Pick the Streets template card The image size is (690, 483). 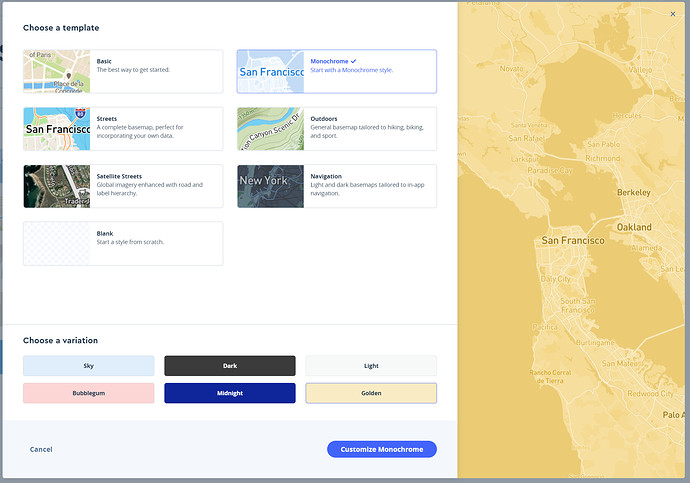[123, 129]
